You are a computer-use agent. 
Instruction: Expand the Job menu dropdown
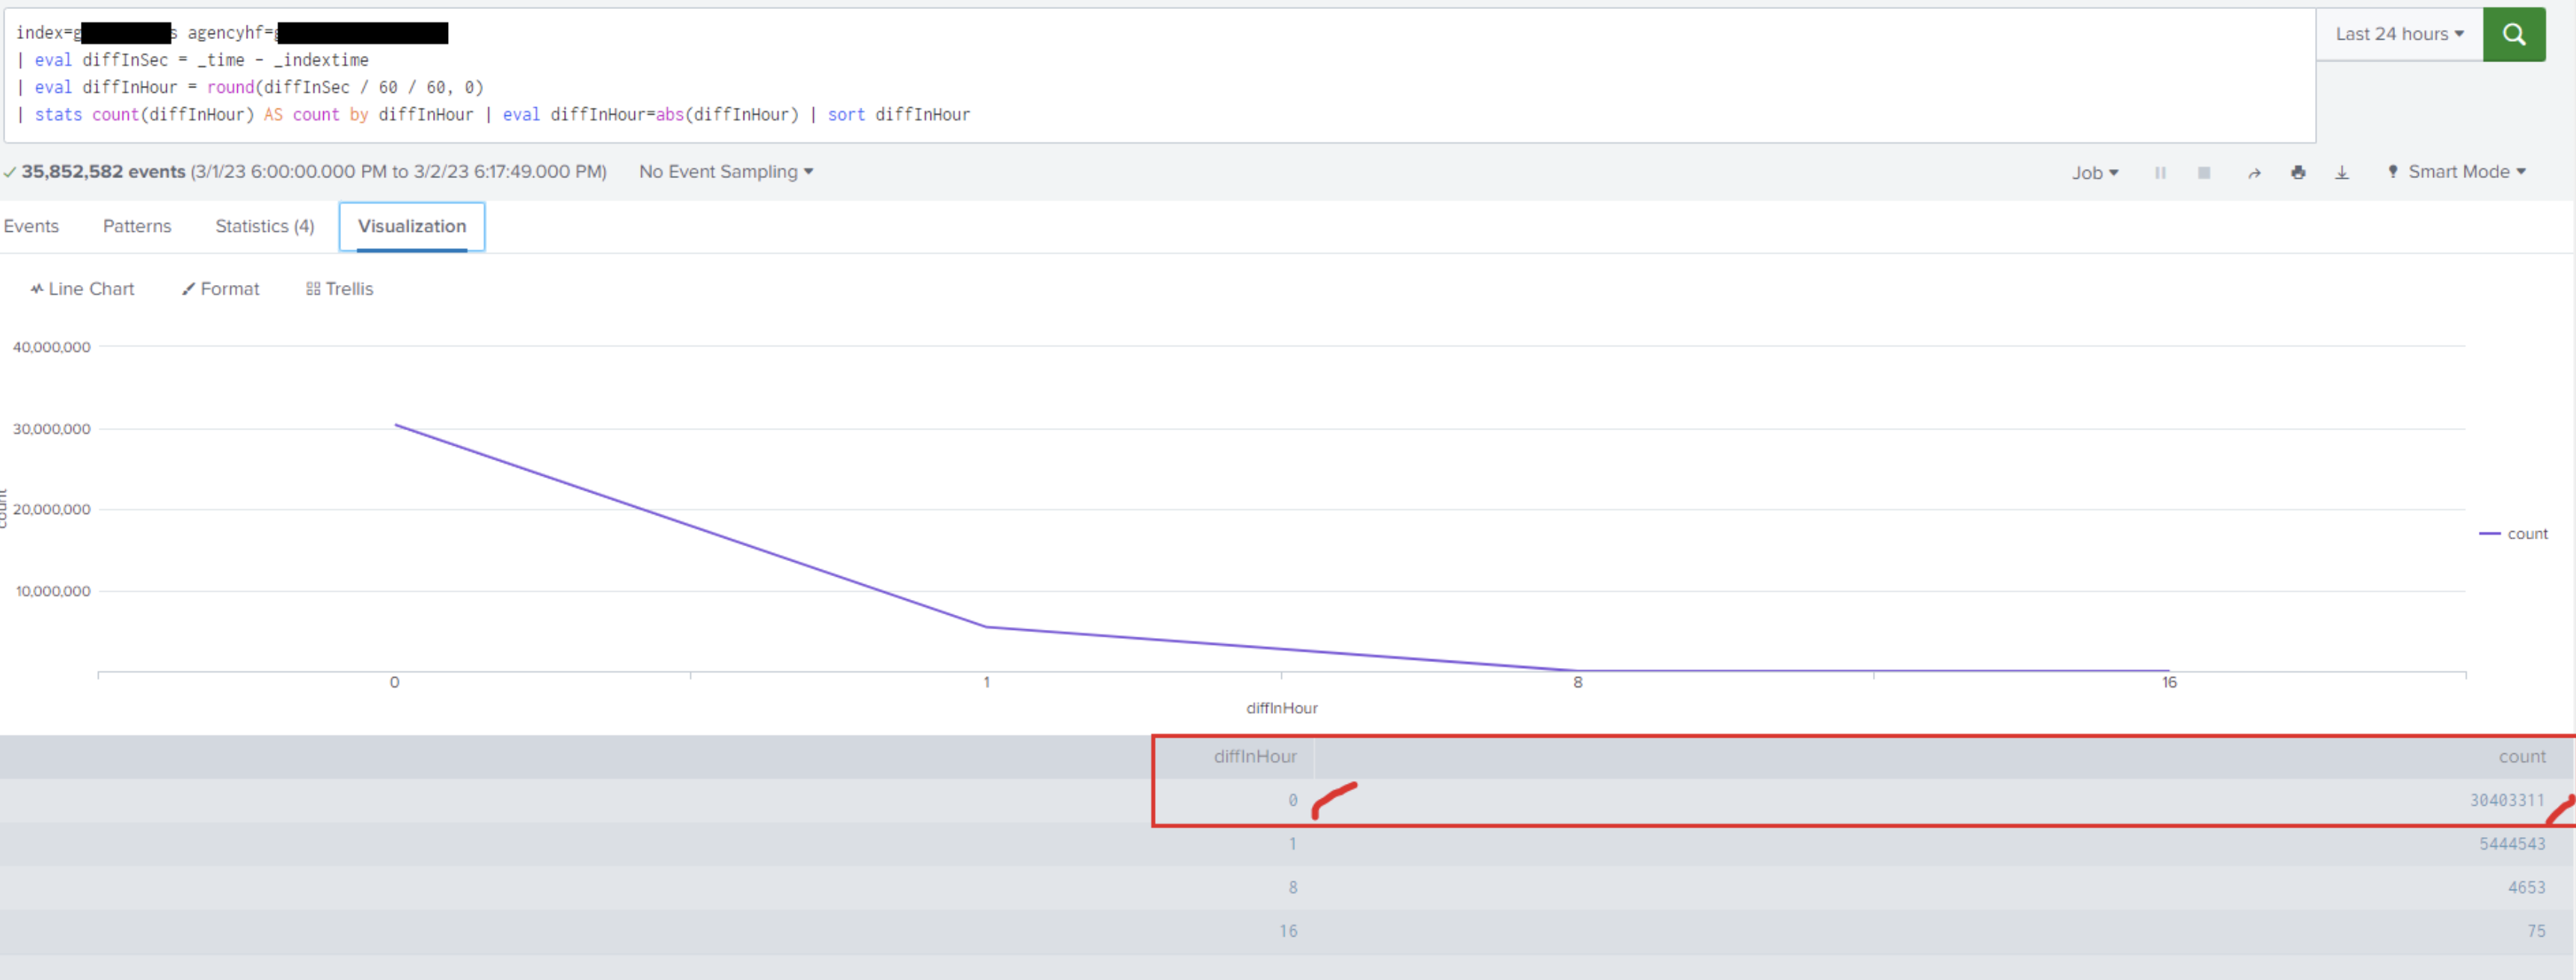2094,173
